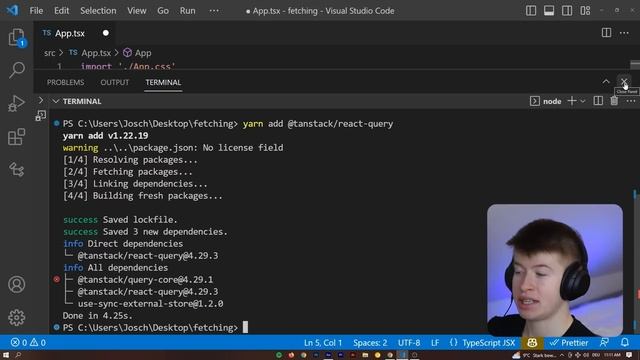Open the Manage gear icon
Viewport: 640px width, 360px height.
pos(16,317)
